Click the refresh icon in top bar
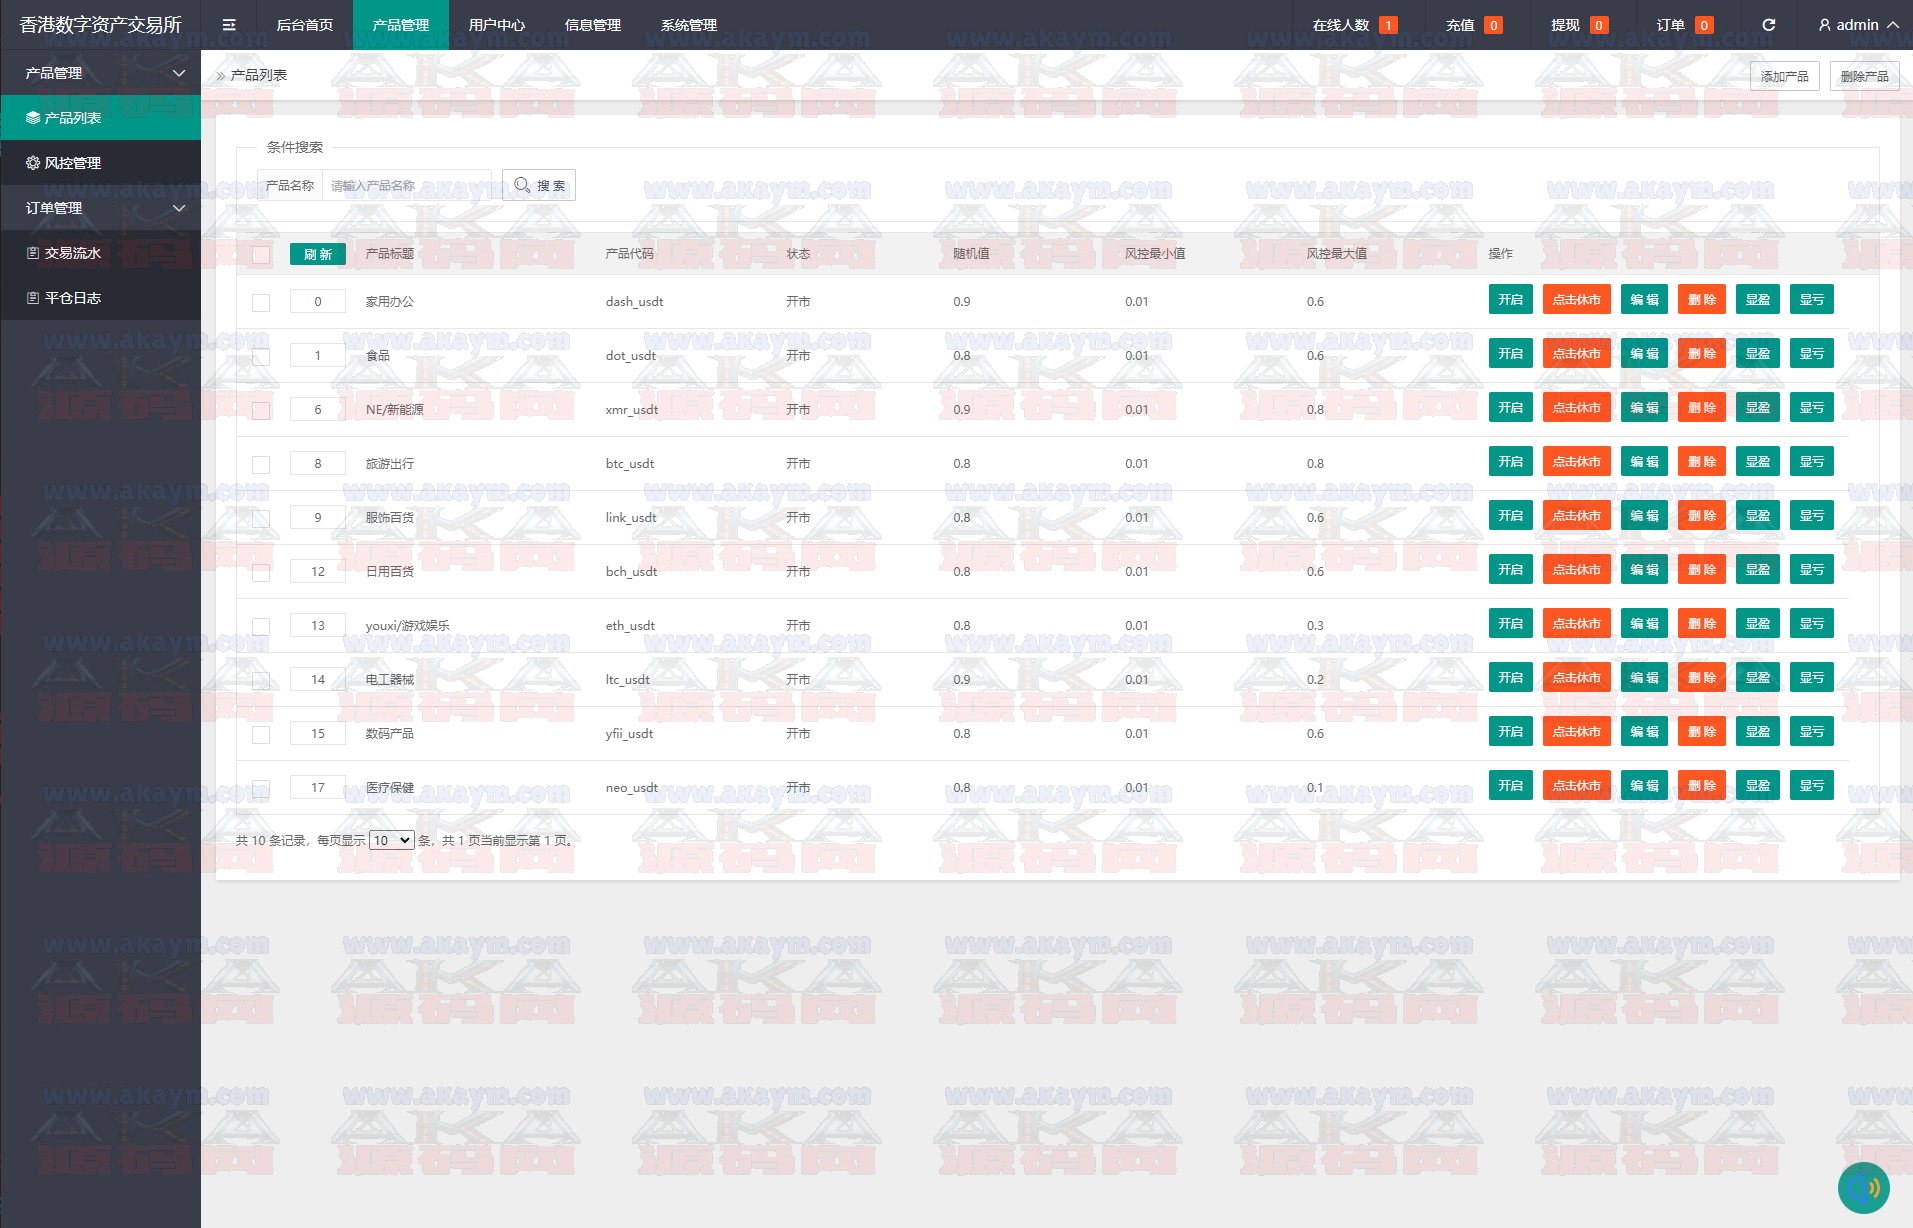Screen dimensions: 1913x1228 pos(1768,25)
